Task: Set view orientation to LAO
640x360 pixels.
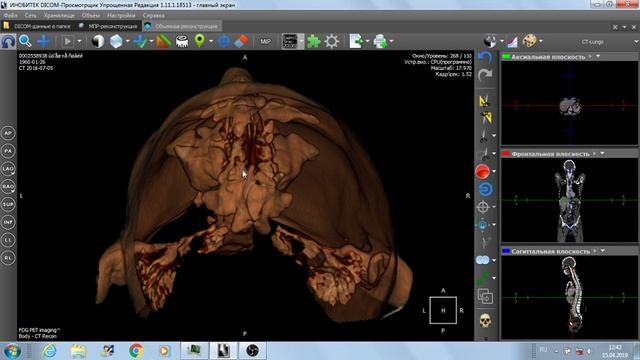Action: (8, 169)
